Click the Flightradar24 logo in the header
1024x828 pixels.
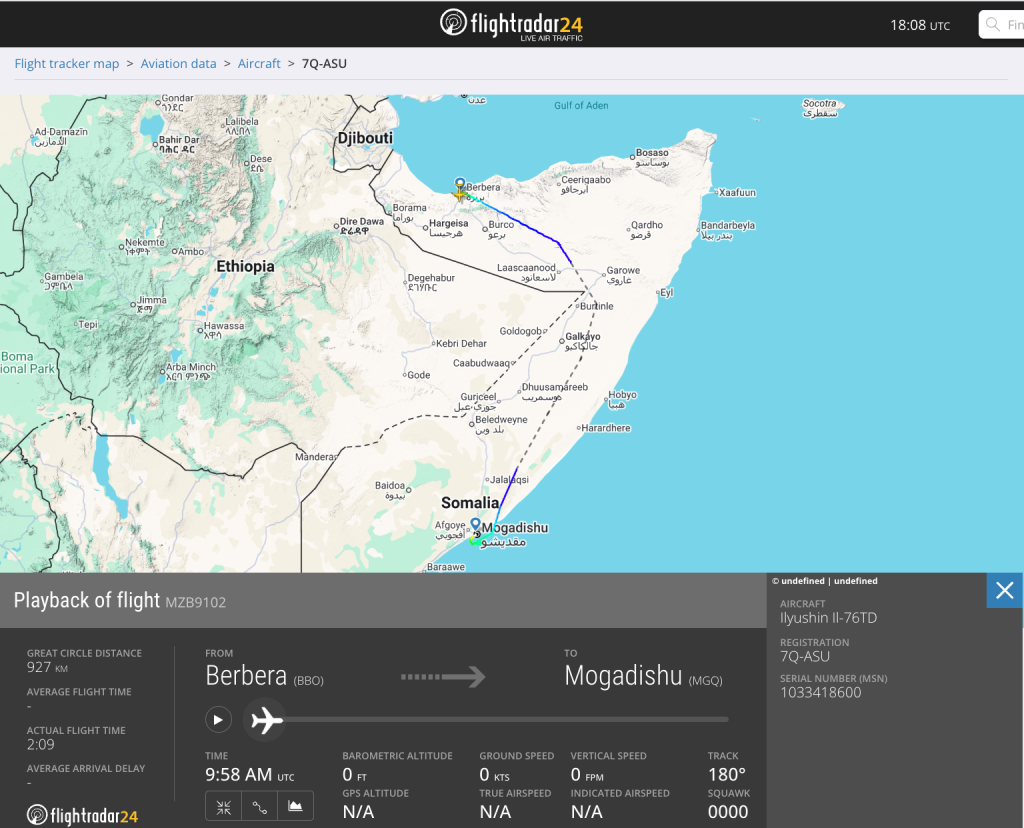click(511, 24)
